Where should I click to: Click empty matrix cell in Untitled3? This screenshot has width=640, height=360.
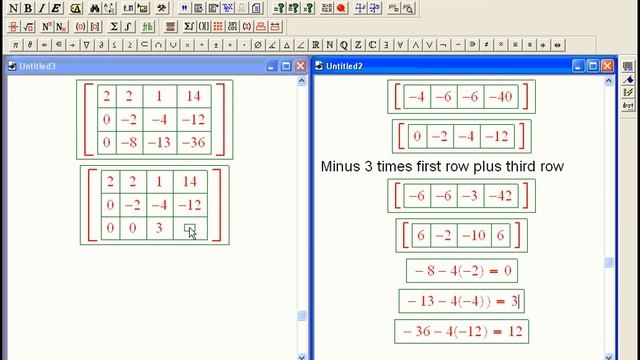(190, 228)
